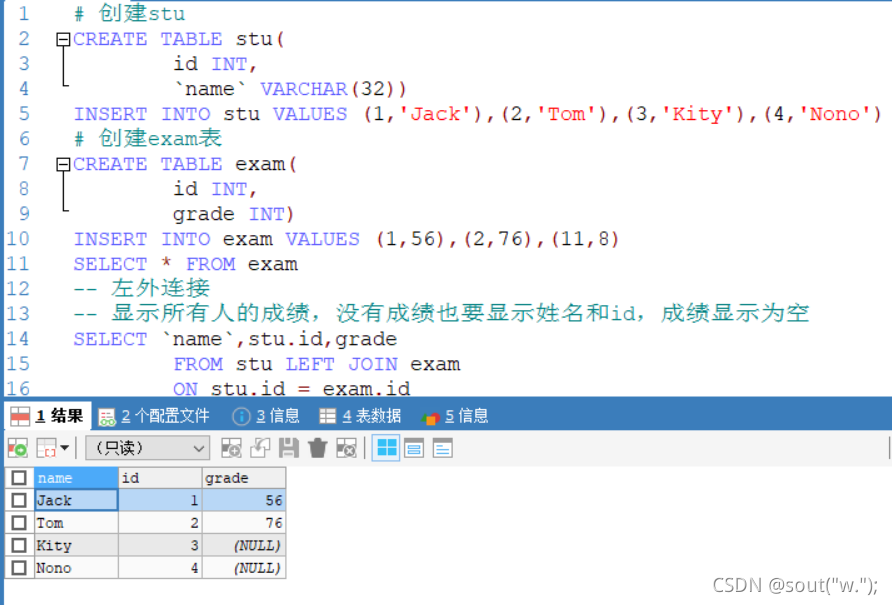Viewport: 892px width, 605px height.
Task: Check the Nono row checkbox
Action: tap(19, 567)
